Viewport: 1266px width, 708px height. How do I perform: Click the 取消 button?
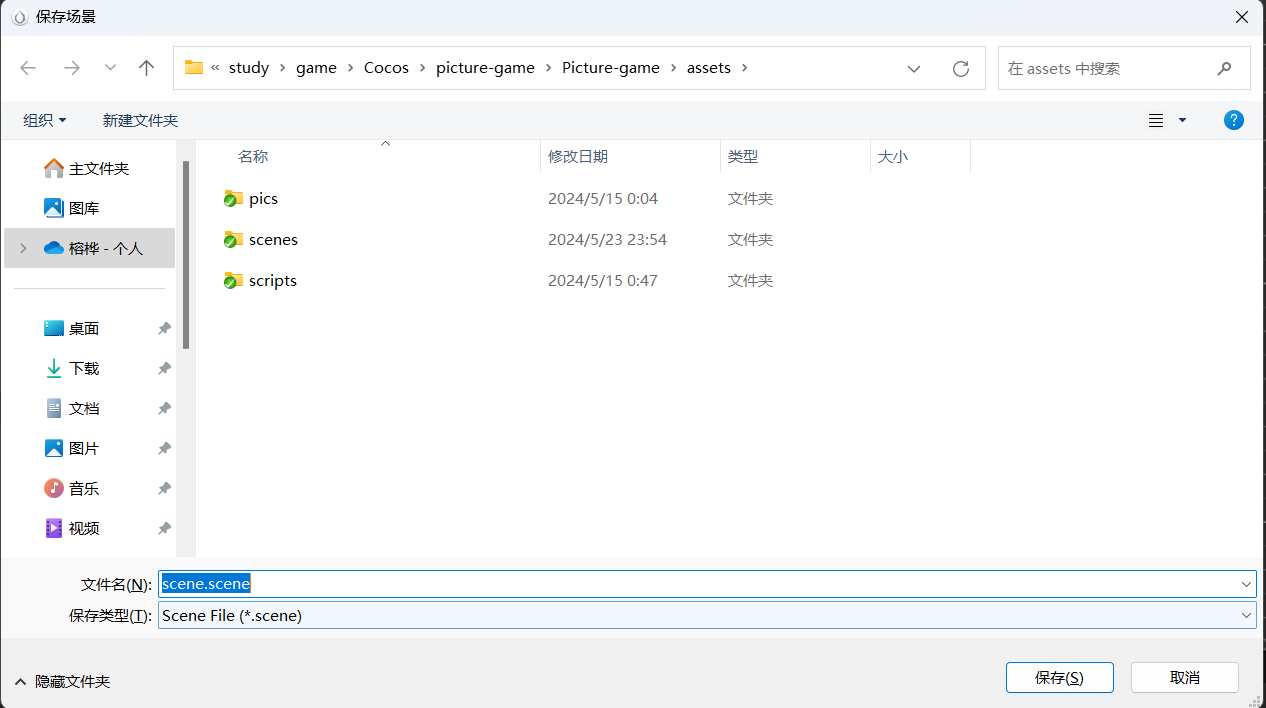click(x=1185, y=677)
